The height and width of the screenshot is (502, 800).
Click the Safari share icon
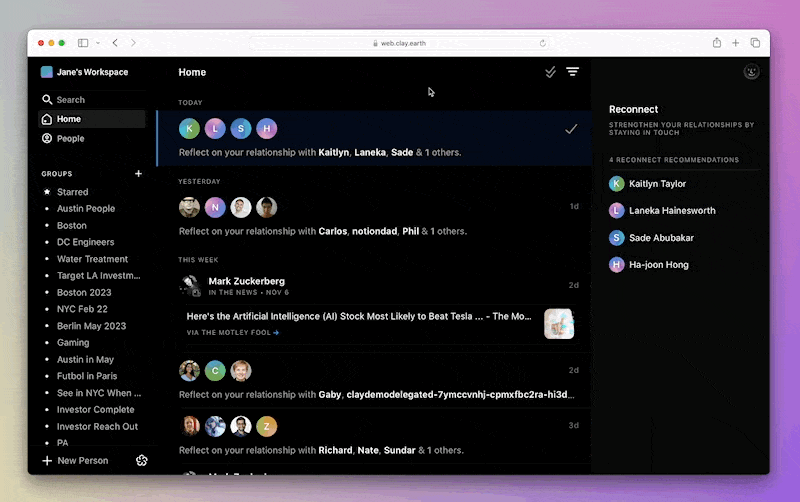(x=717, y=43)
